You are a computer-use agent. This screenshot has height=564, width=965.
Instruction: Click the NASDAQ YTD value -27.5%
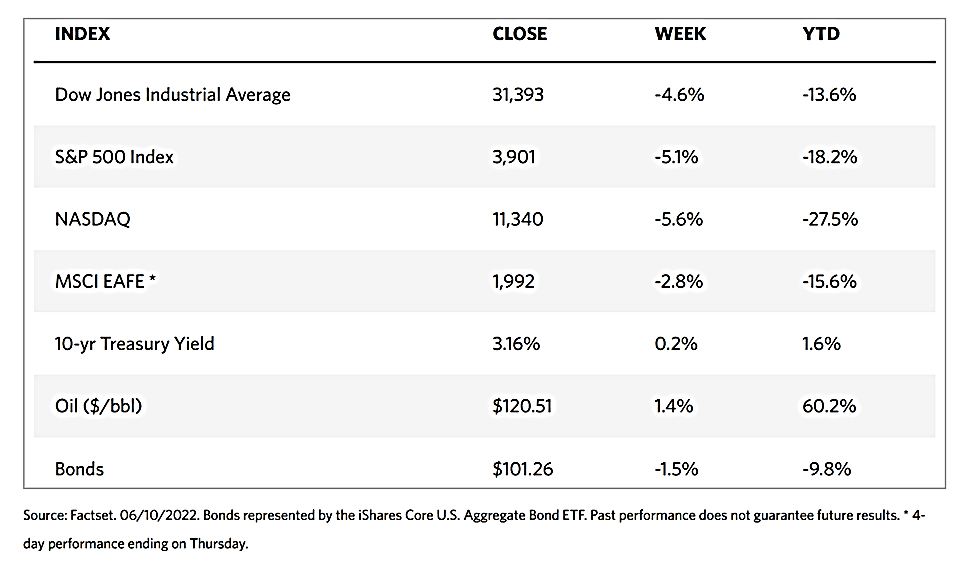(830, 219)
